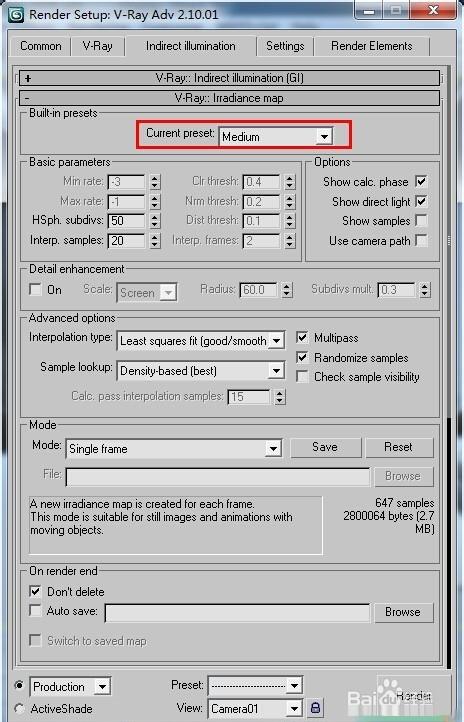The height and width of the screenshot is (722, 464).
Task: Click the Reset irradiance map button
Action: pyautogui.click(x=399, y=447)
